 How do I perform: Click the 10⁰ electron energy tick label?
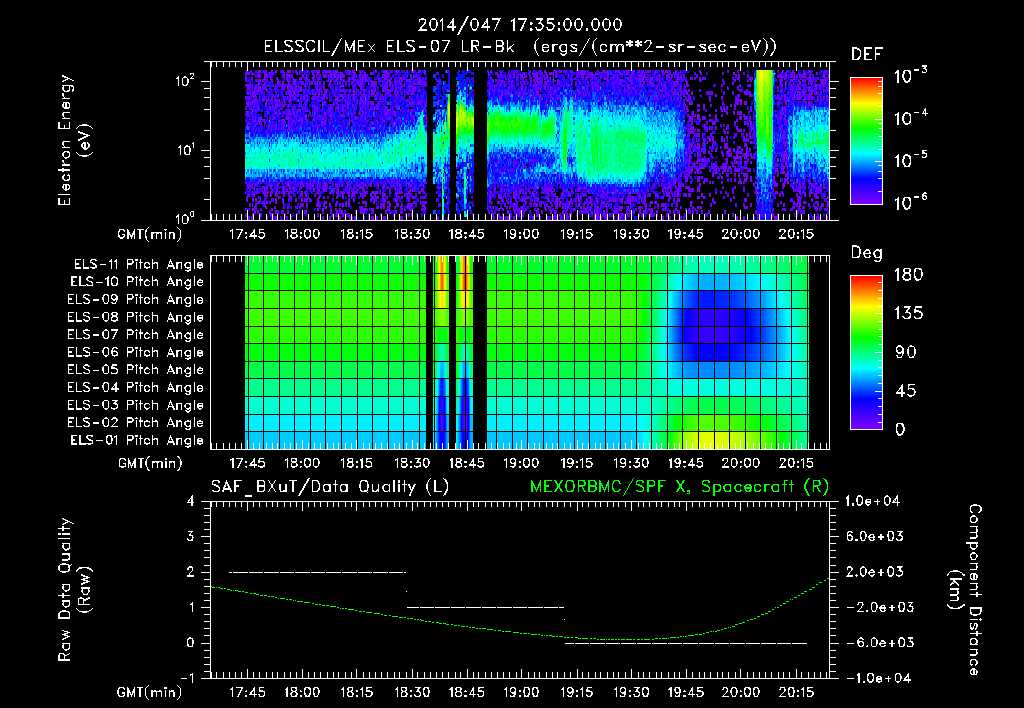[x=185, y=219]
